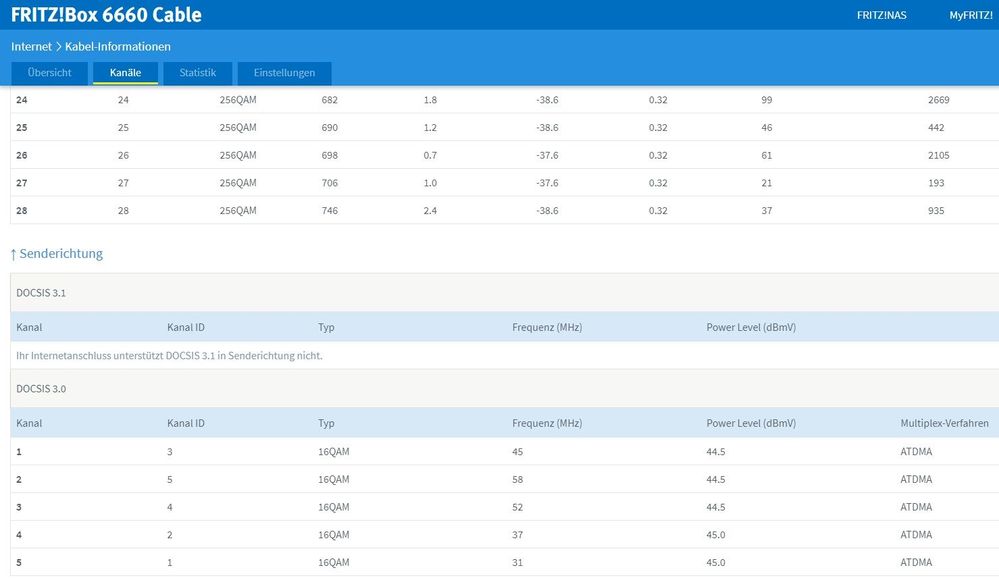This screenshot has width=999, height=580.
Task: Click the DOCSIS 3.1 section label
Action: [x=41, y=293]
